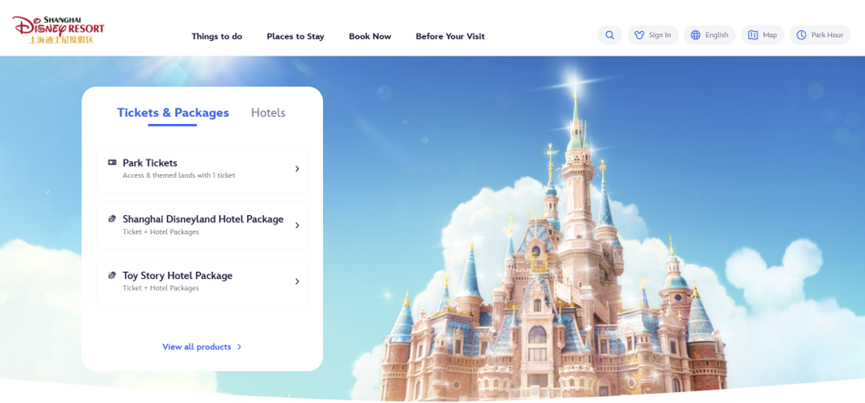Change language via the English label
865x403 pixels.
pos(717,35)
